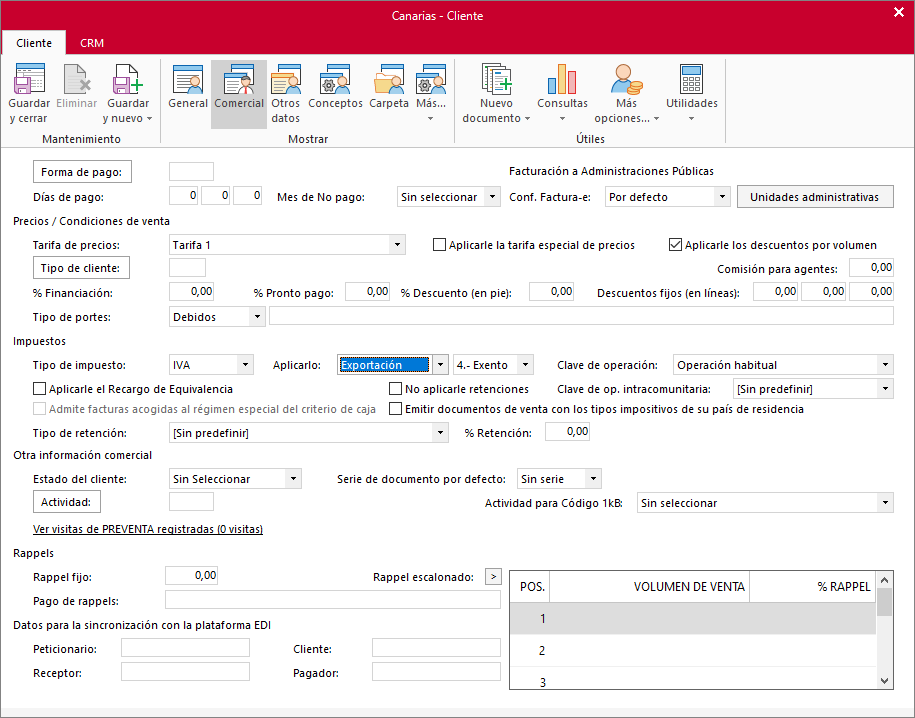This screenshot has width=915, height=718.
Task: Click the % Retención field
Action: 567,431
